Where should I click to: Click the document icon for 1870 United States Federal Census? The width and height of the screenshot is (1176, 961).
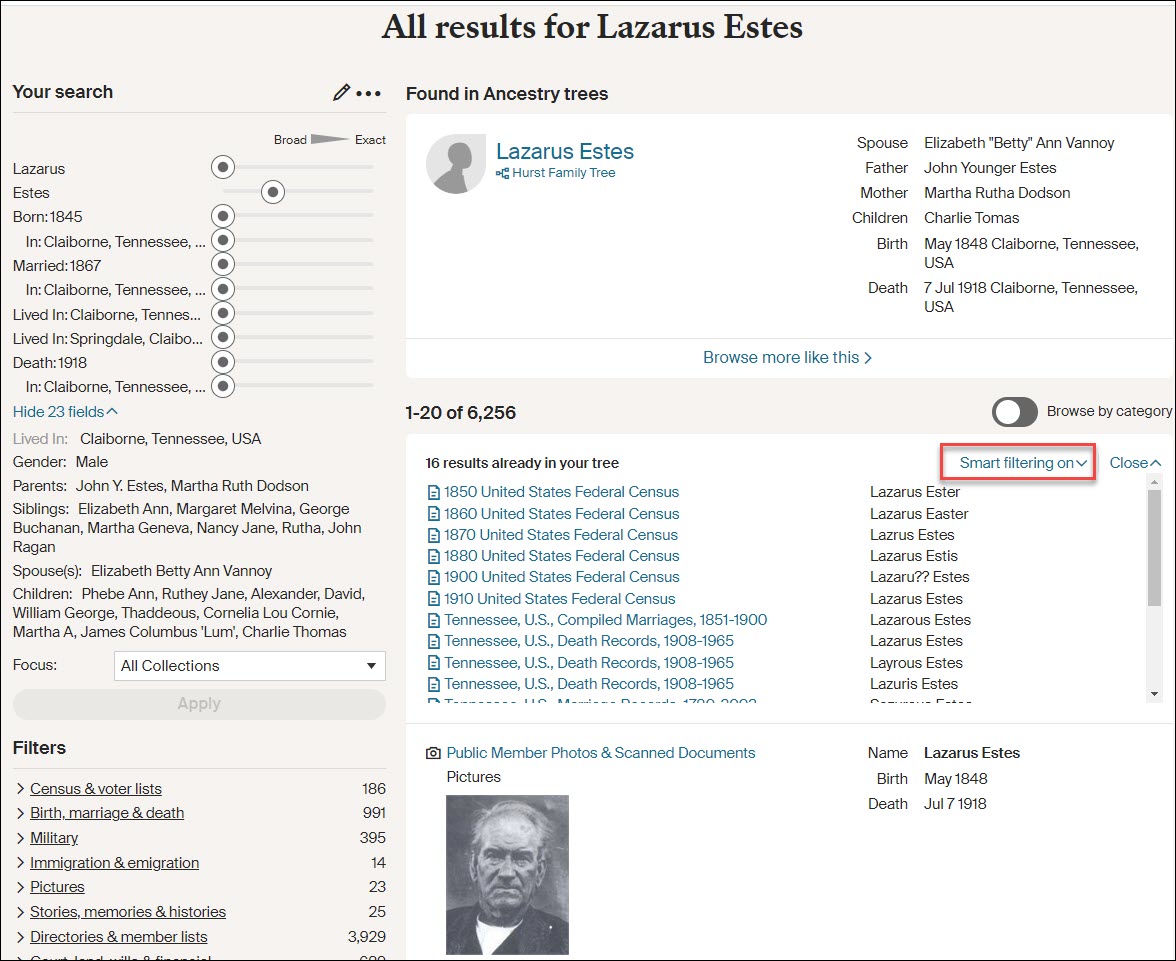(433, 536)
